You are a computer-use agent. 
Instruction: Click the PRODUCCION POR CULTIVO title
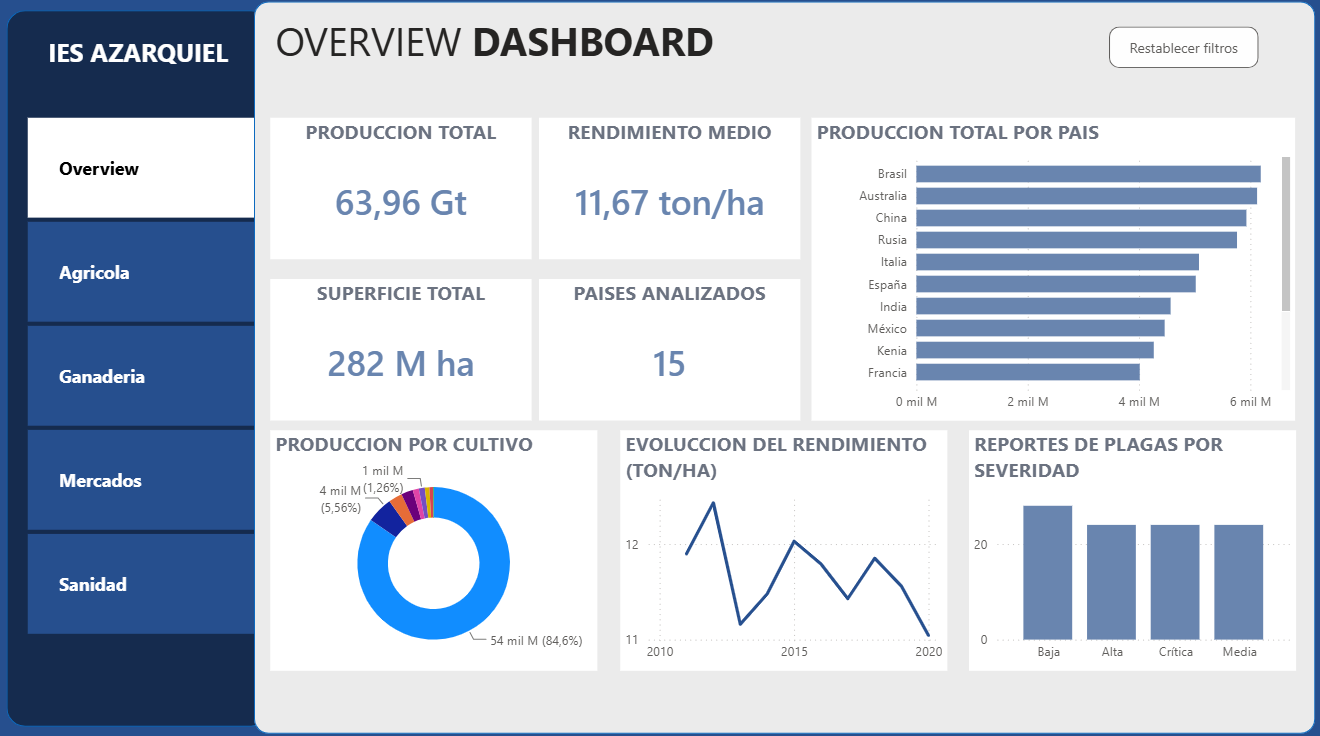pyautogui.click(x=404, y=445)
